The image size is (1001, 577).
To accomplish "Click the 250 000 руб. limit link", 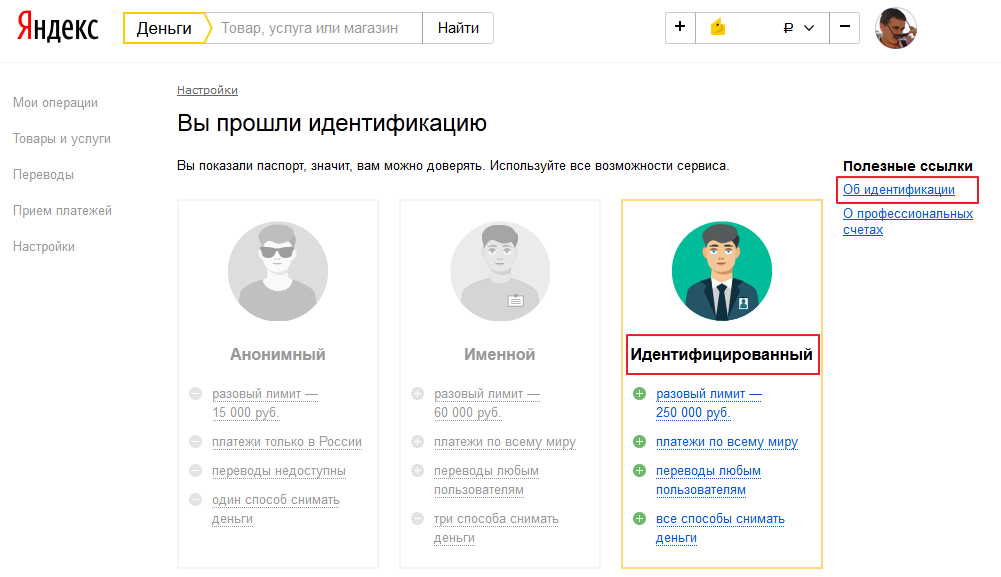I will 693,413.
